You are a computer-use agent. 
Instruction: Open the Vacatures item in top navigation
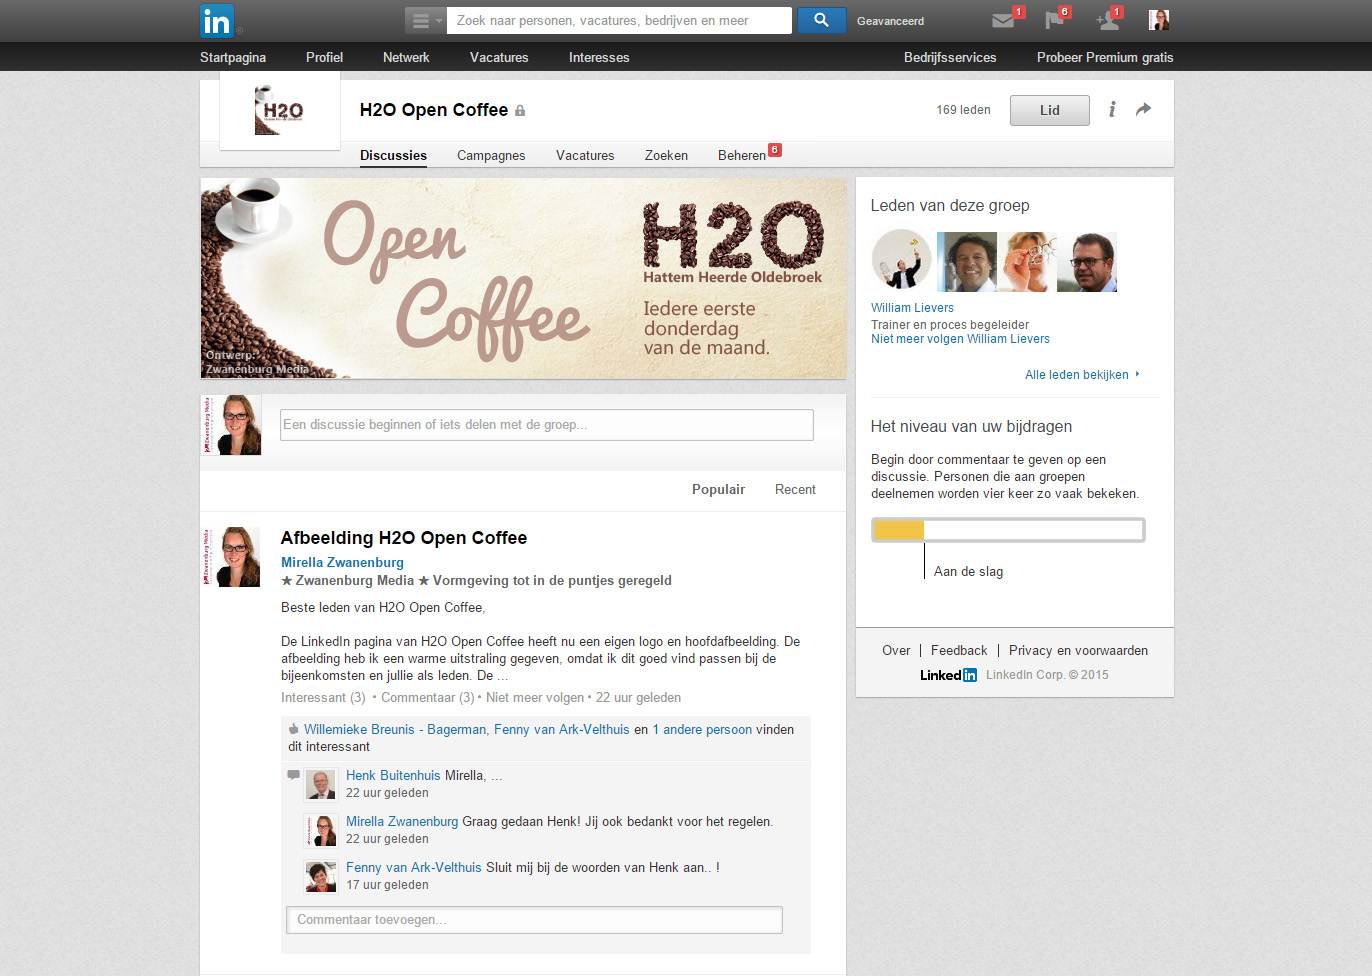pos(498,57)
